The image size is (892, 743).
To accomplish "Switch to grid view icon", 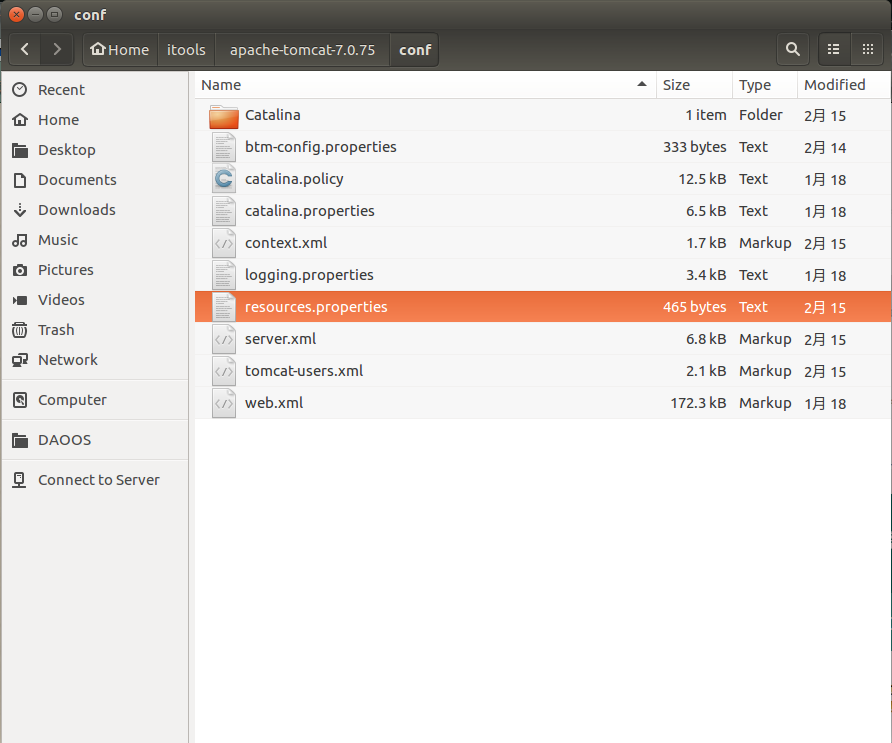I will click(868, 49).
